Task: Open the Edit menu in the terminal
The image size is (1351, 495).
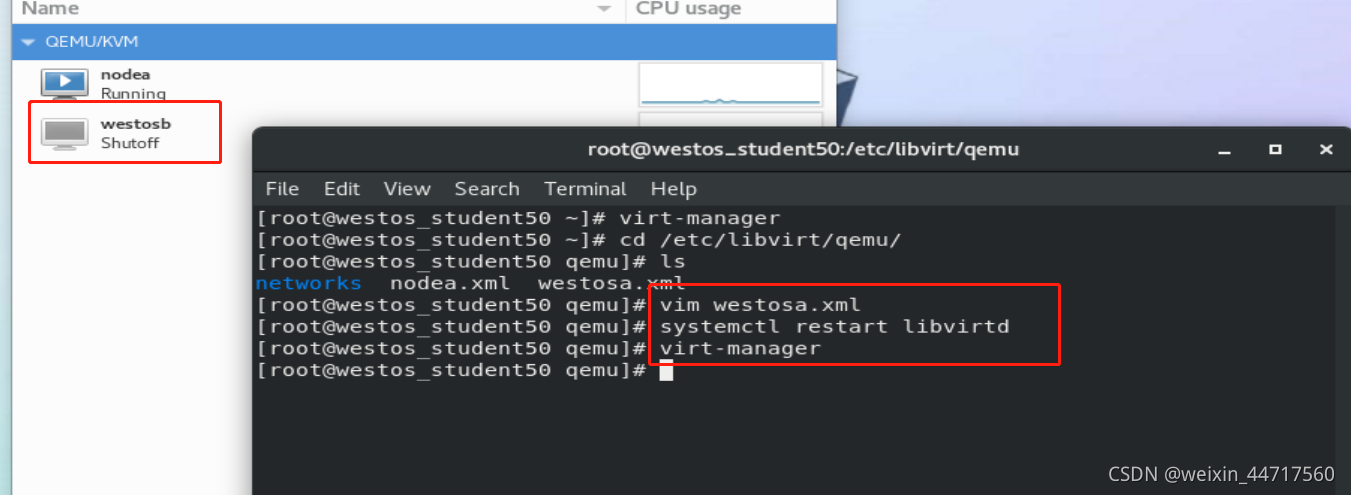Action: (x=342, y=189)
